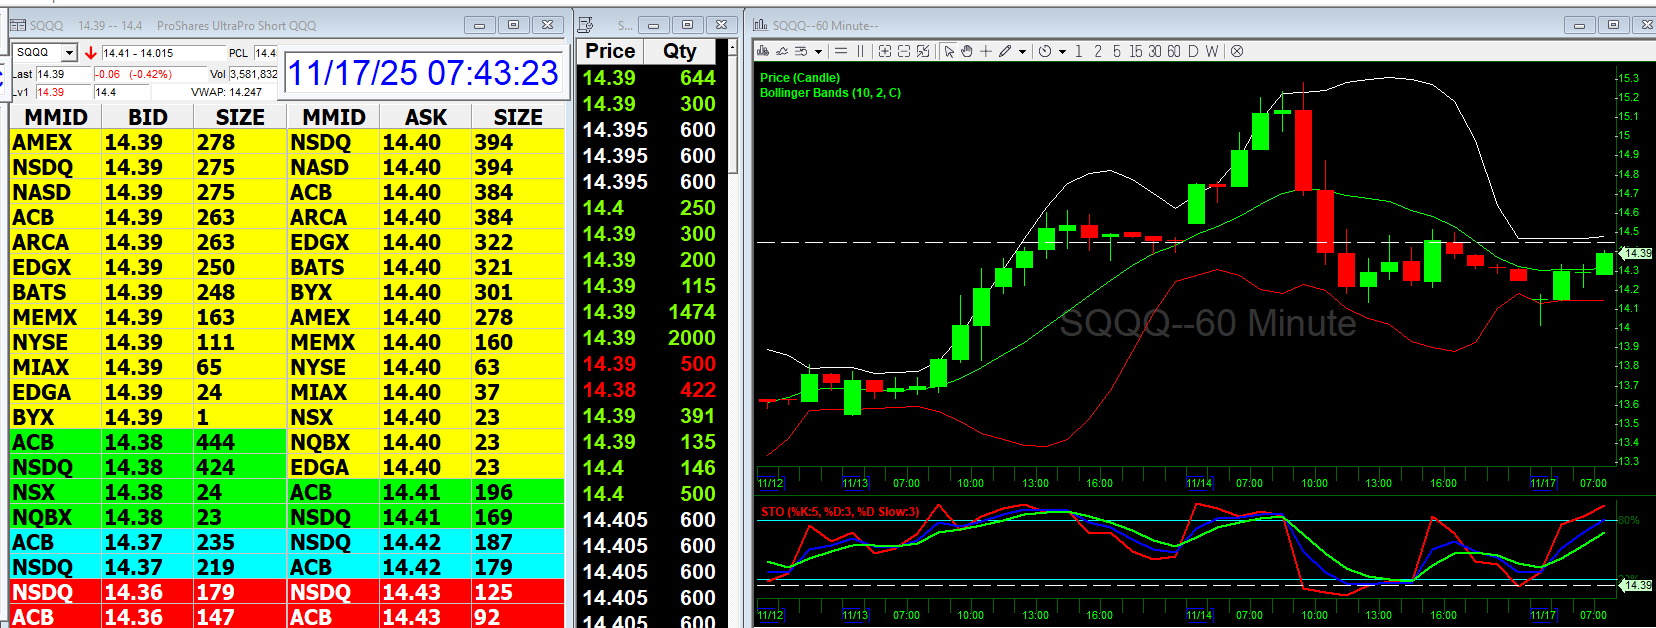Screen dimensions: 1656x628
Task: Click the Qty column header in time and sales
Action: pos(679,51)
